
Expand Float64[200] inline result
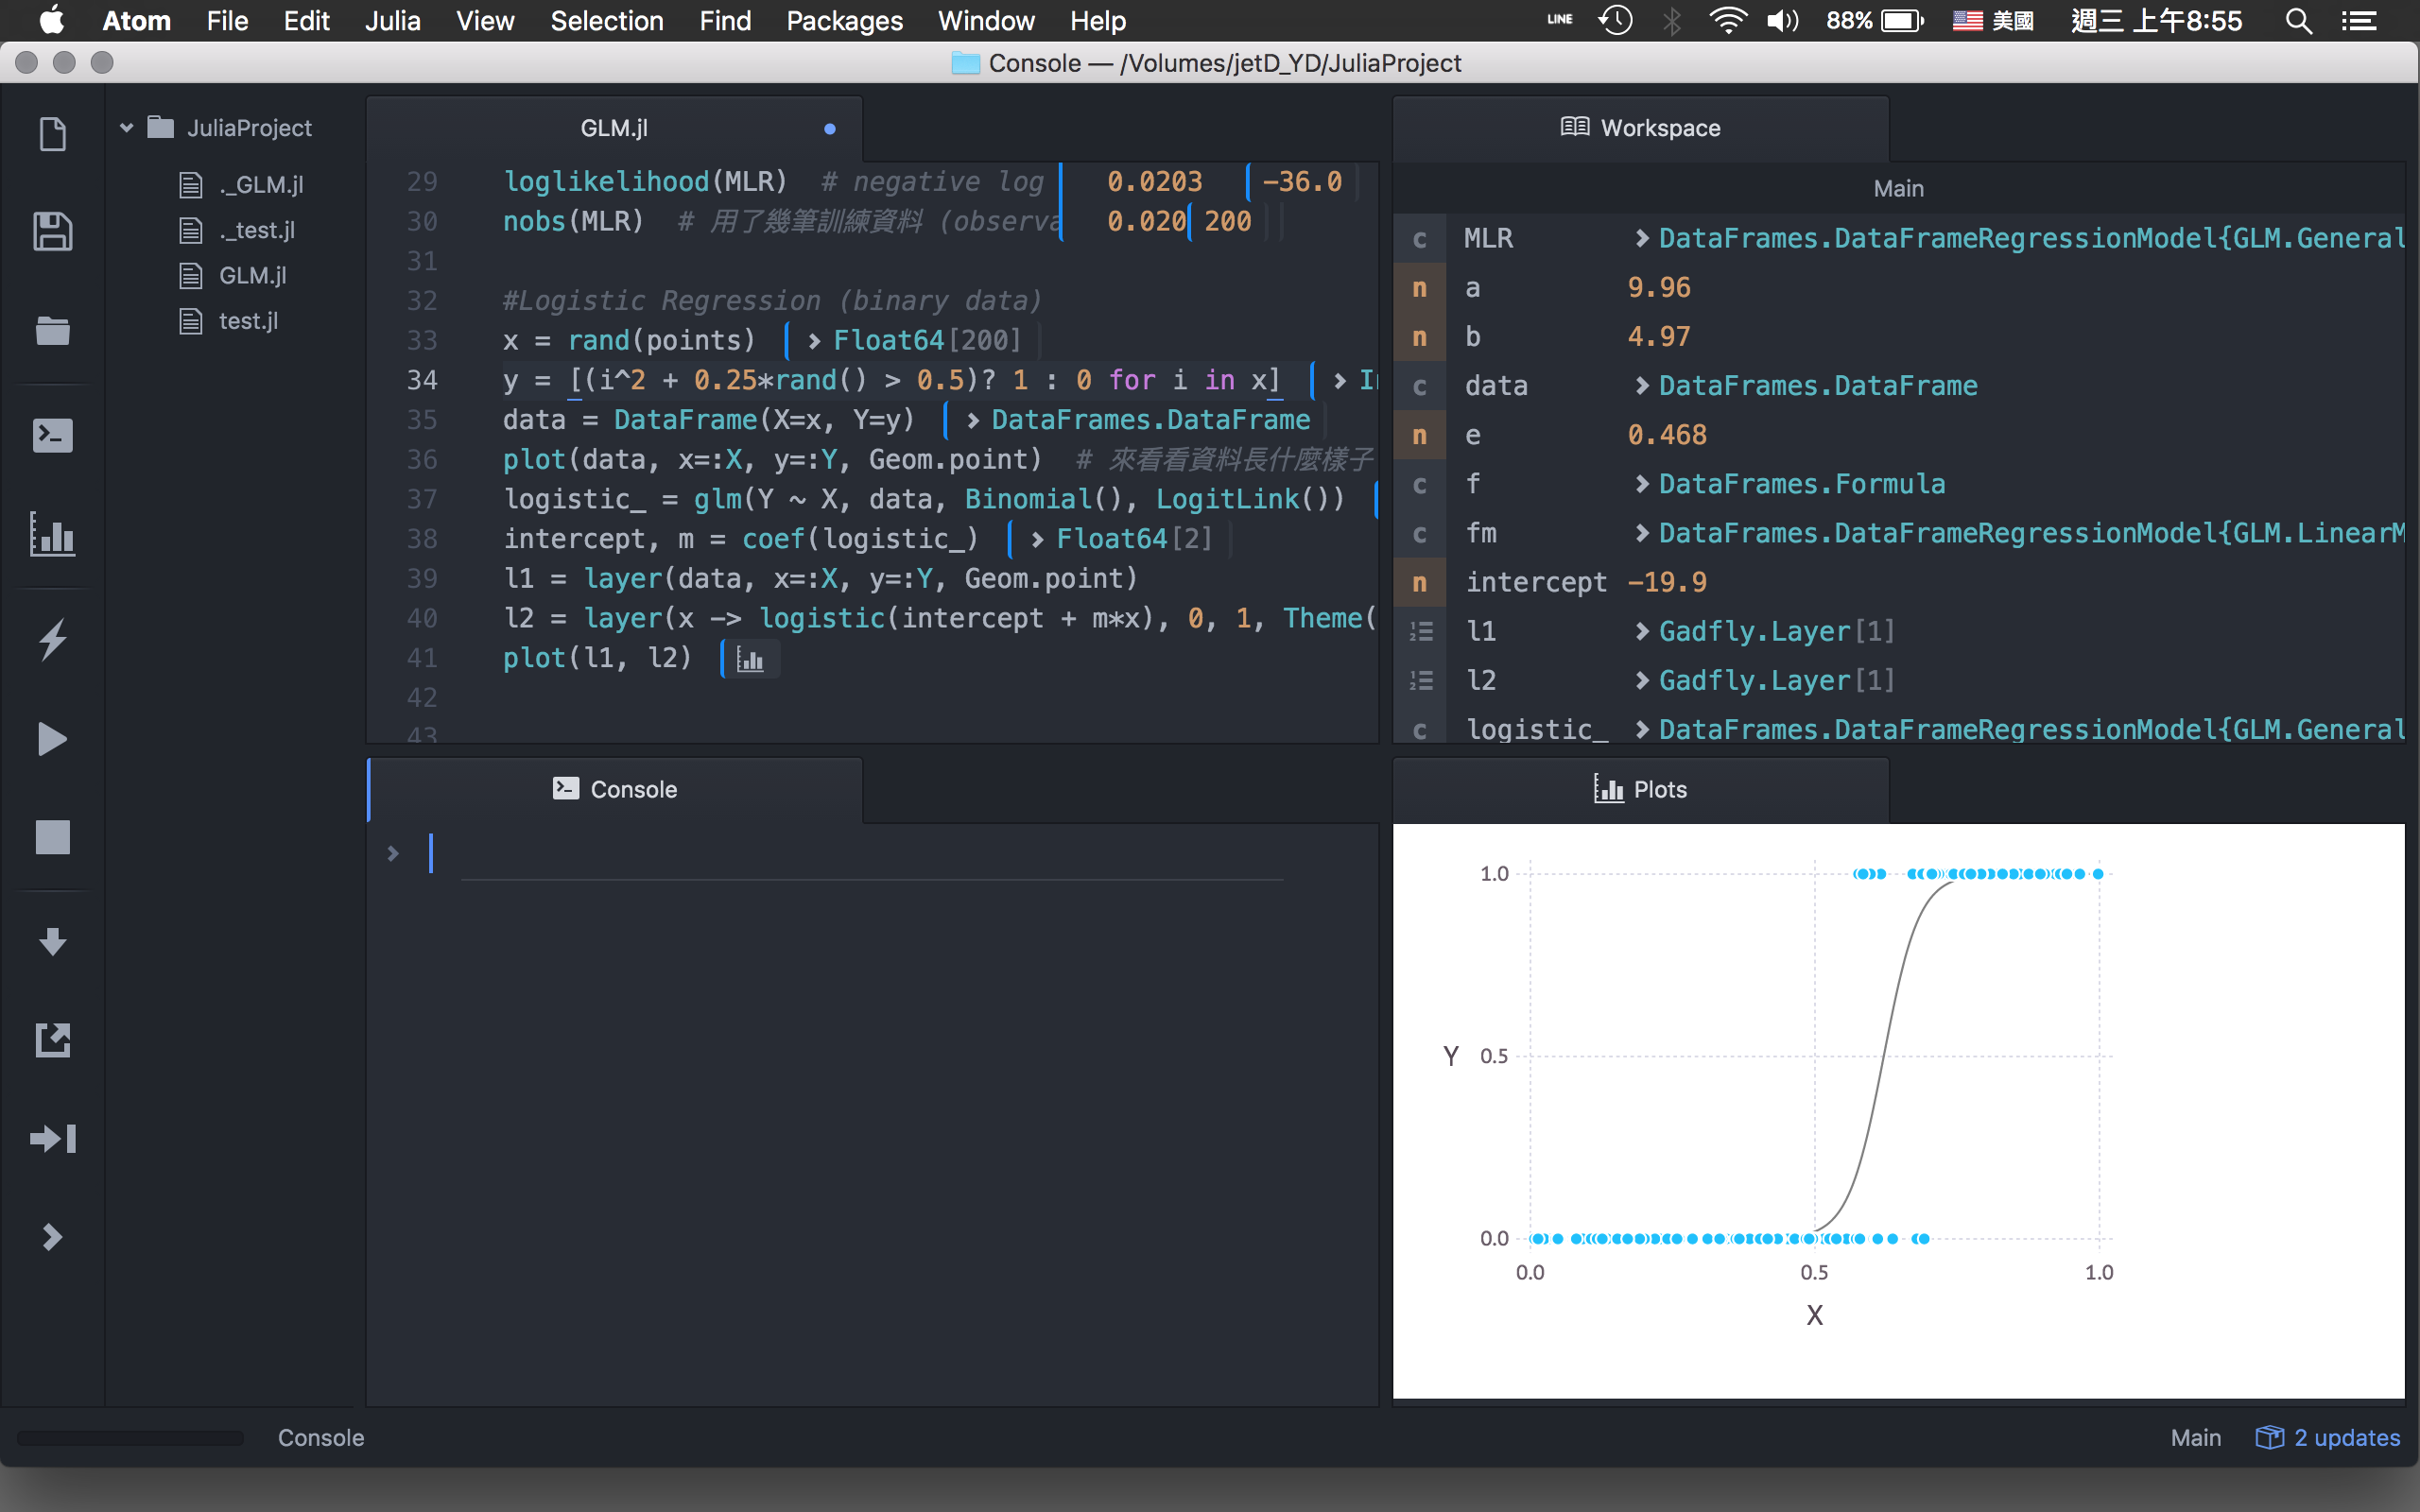(x=815, y=341)
